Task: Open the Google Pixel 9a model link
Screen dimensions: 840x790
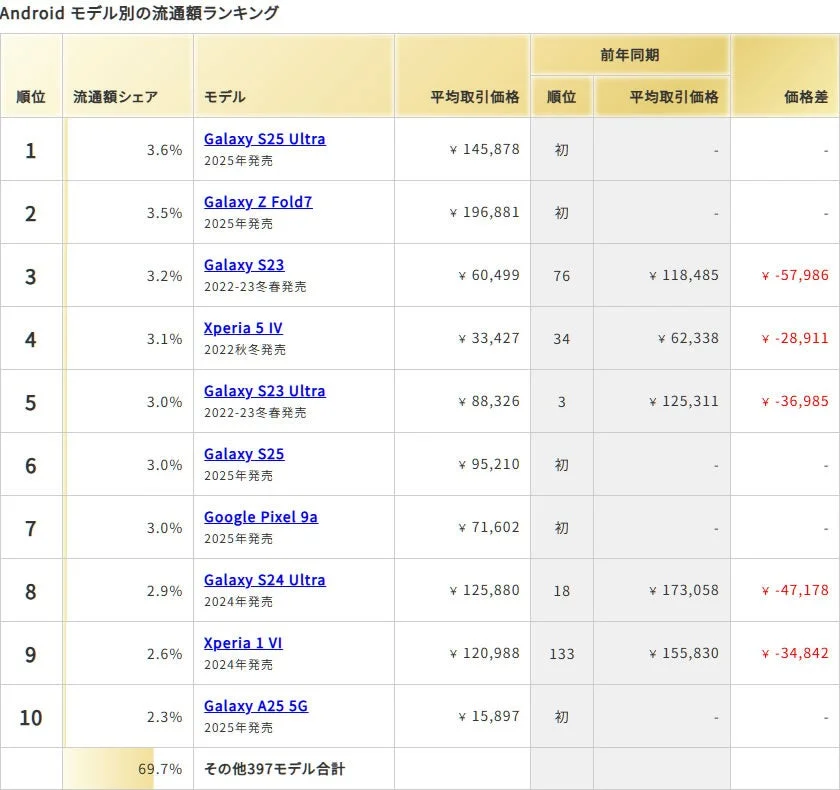Action: pos(261,517)
